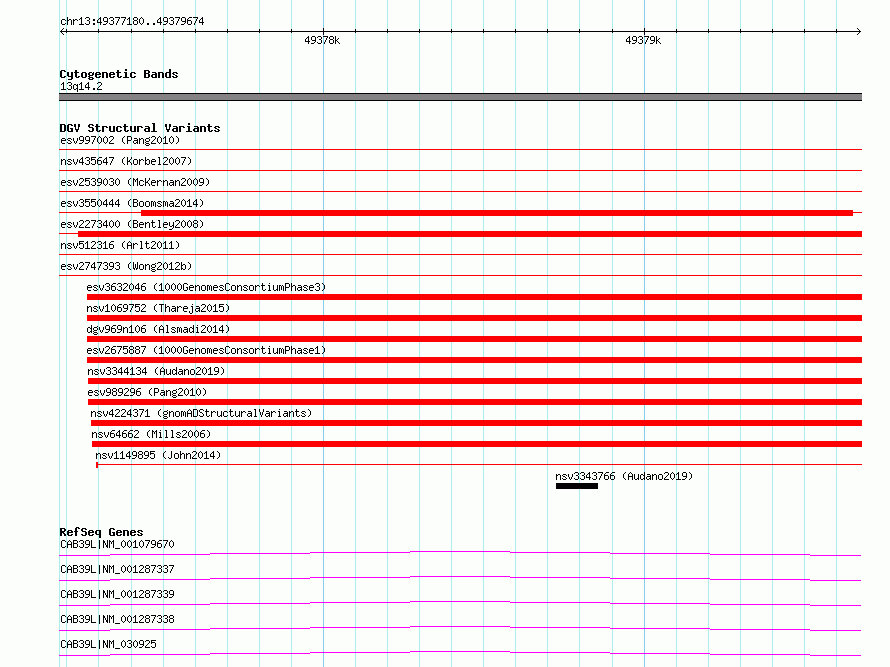Open variant esv2747393 (Wong2012b)

click(126, 266)
